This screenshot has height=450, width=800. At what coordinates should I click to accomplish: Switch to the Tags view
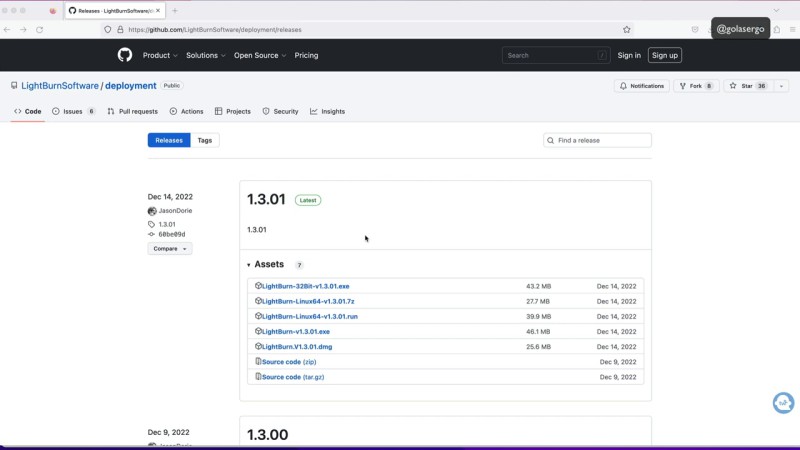[205, 140]
